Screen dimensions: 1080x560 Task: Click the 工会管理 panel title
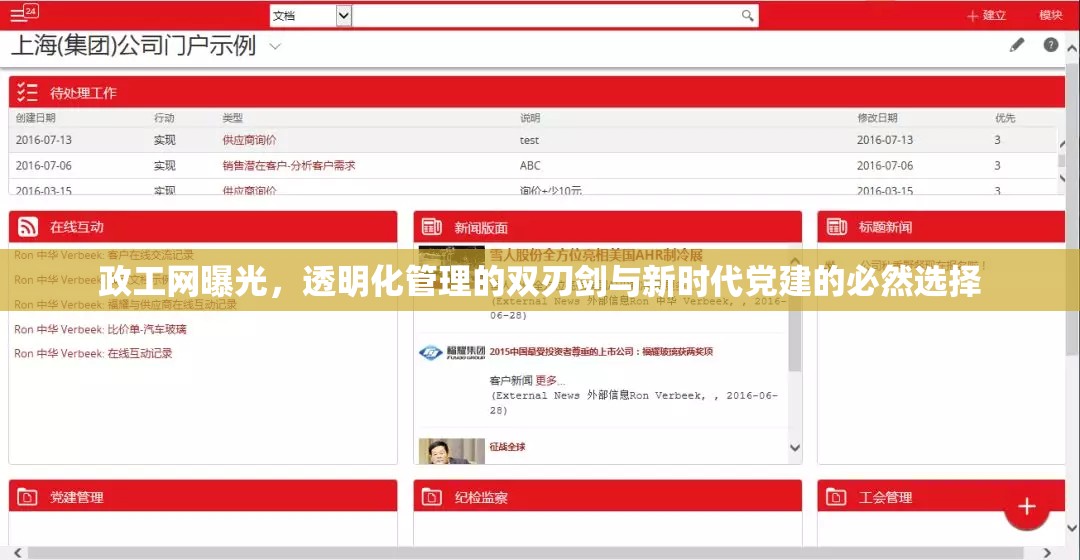[x=885, y=497]
